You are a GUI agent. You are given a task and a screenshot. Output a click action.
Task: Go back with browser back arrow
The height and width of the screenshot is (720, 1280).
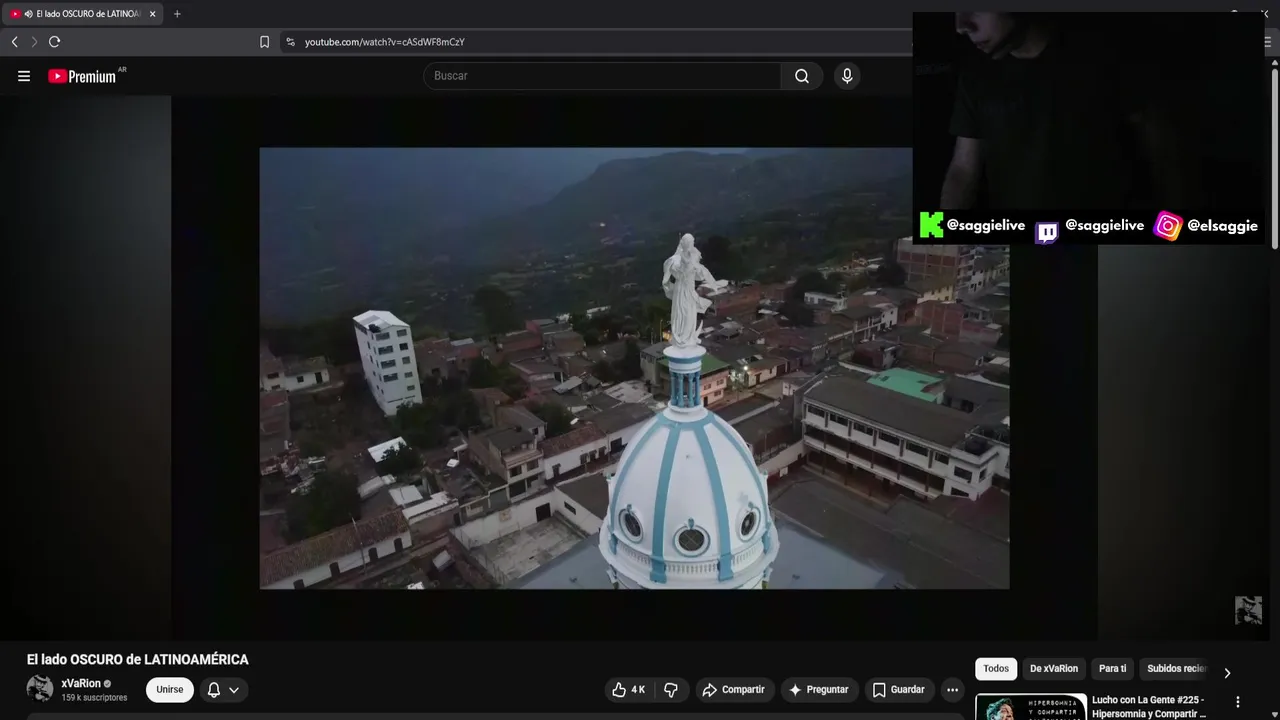point(14,42)
